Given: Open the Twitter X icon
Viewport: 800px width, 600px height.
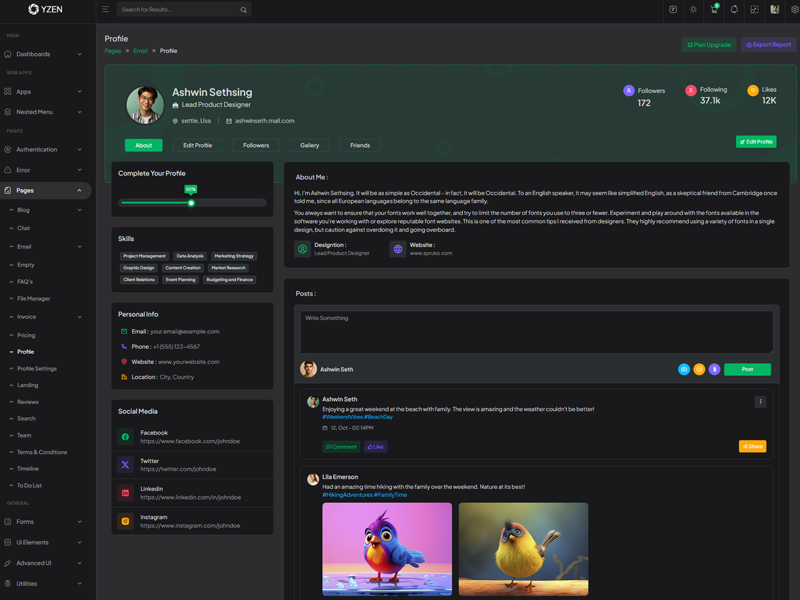Looking at the screenshot, I should tap(125, 465).
